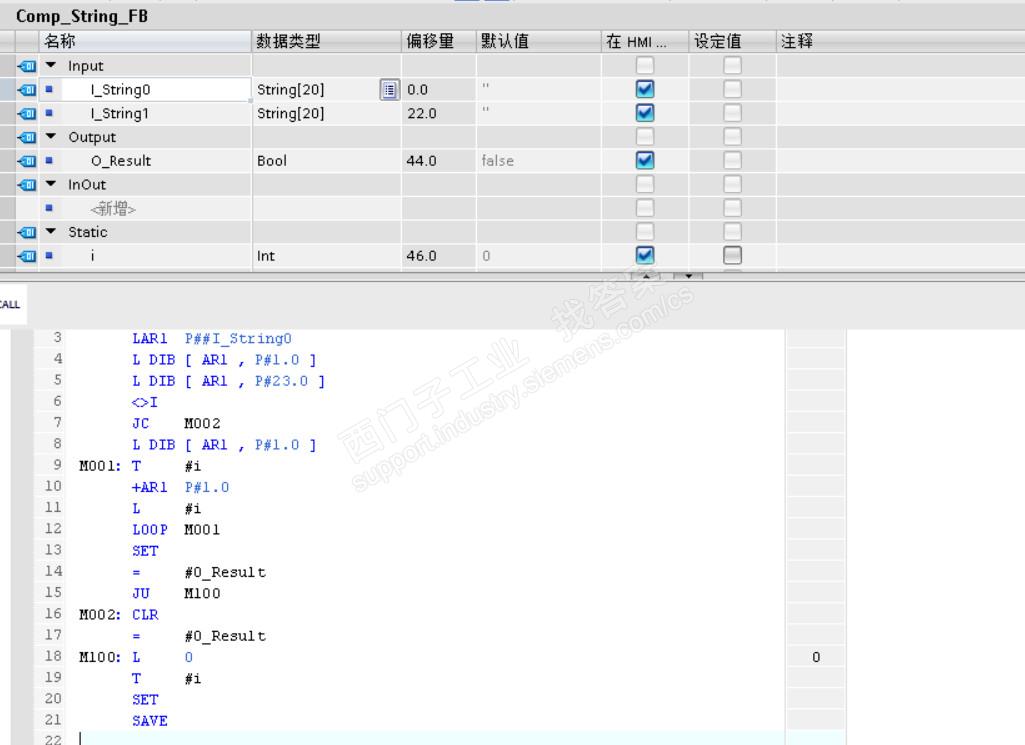Click the Comp_String_FB block title
The image size is (1025, 745).
tap(82, 16)
